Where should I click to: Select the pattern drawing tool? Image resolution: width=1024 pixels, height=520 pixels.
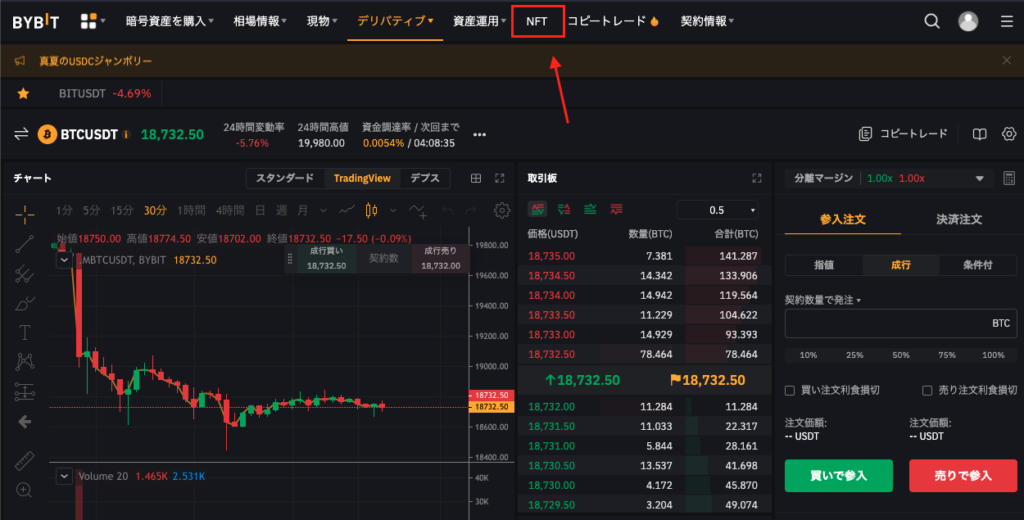pos(25,361)
